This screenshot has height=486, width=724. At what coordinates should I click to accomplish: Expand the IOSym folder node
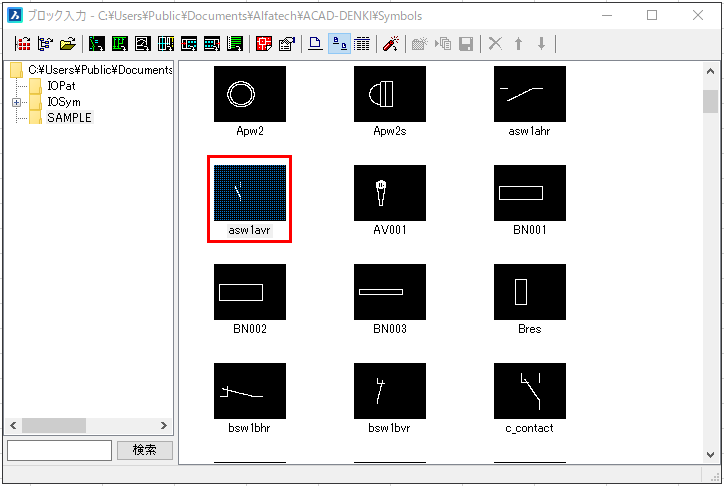(x=17, y=102)
